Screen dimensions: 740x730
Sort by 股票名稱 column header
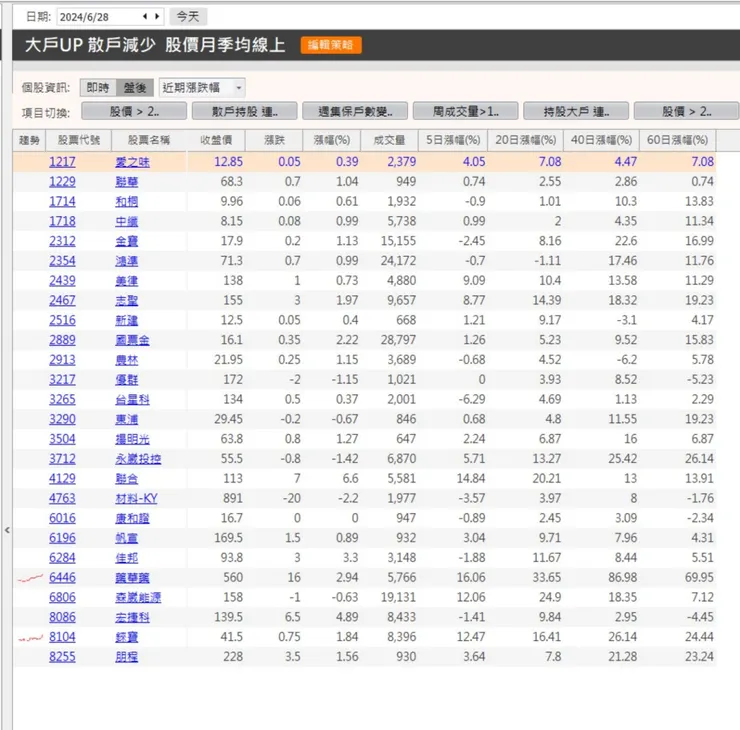coord(149,140)
